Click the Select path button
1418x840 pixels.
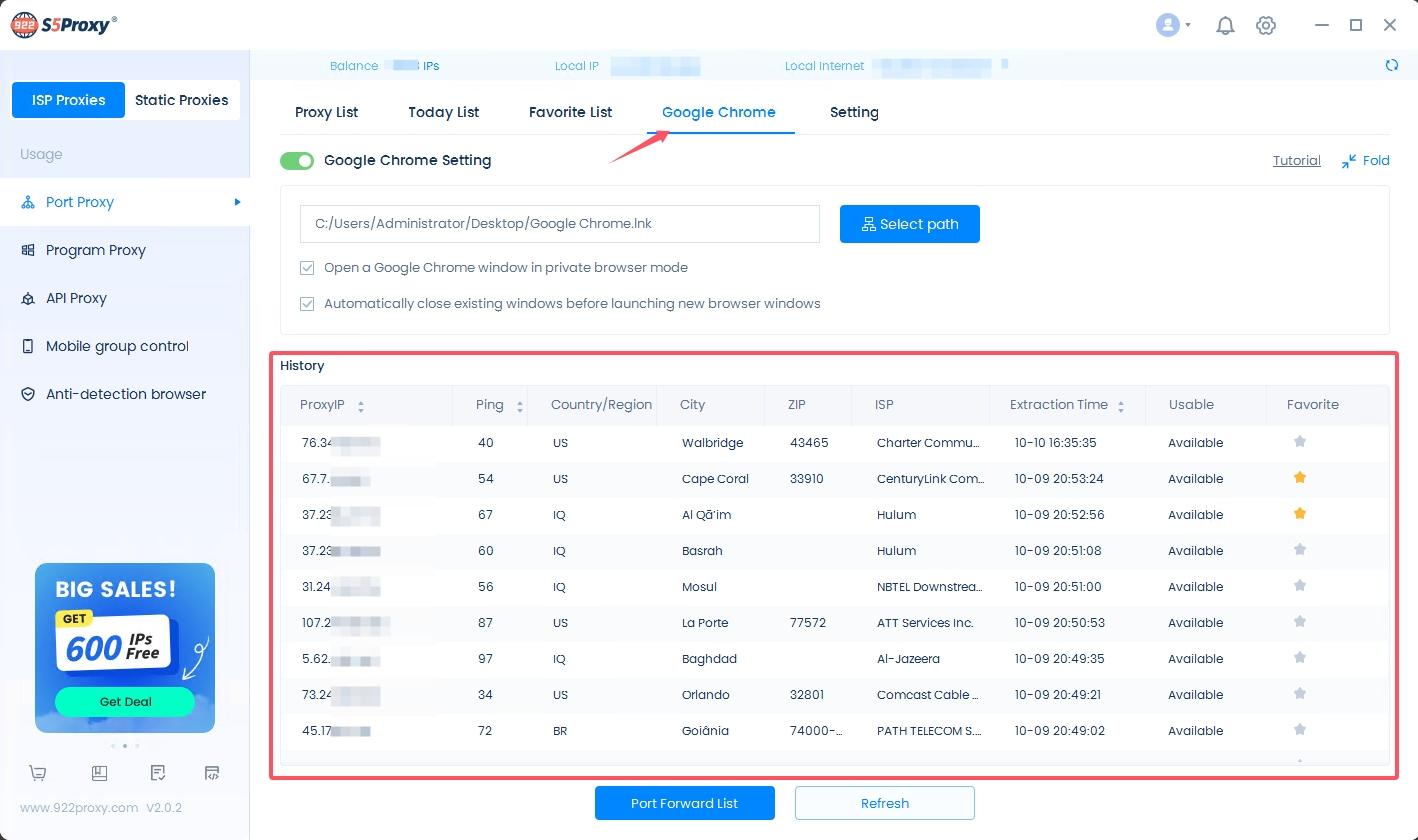click(x=909, y=224)
